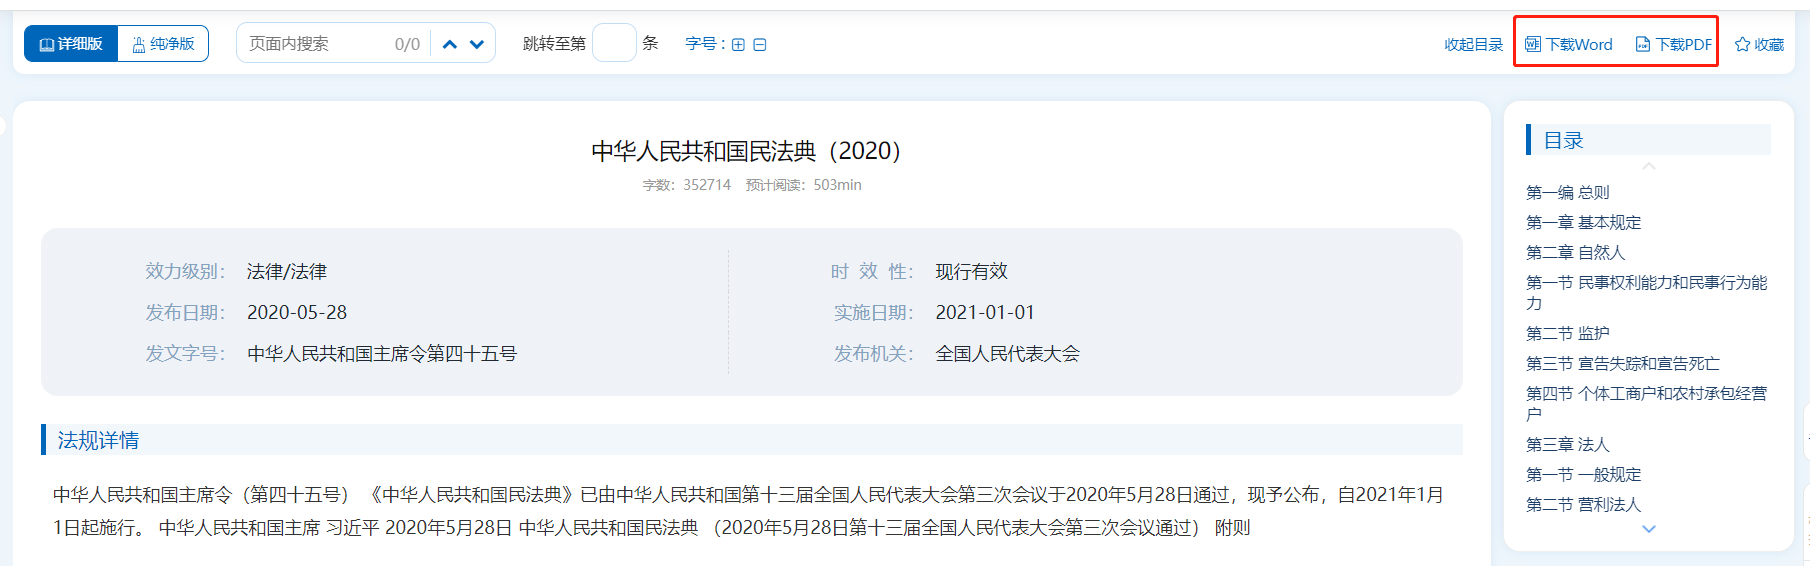The image size is (1810, 566).
Task: Download the document as Word
Action: (x=1568, y=44)
